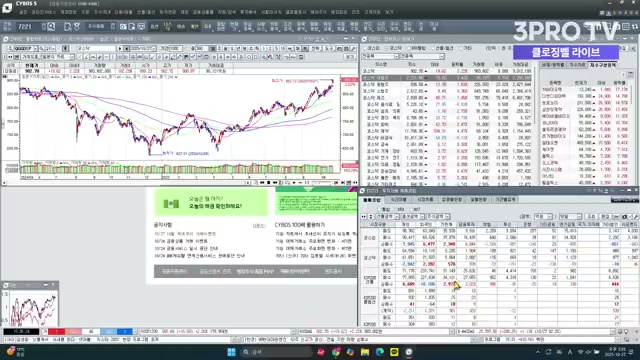Open first 전종목 dropdown in index window
This screenshot has height=360, width=640.
coord(380,56)
